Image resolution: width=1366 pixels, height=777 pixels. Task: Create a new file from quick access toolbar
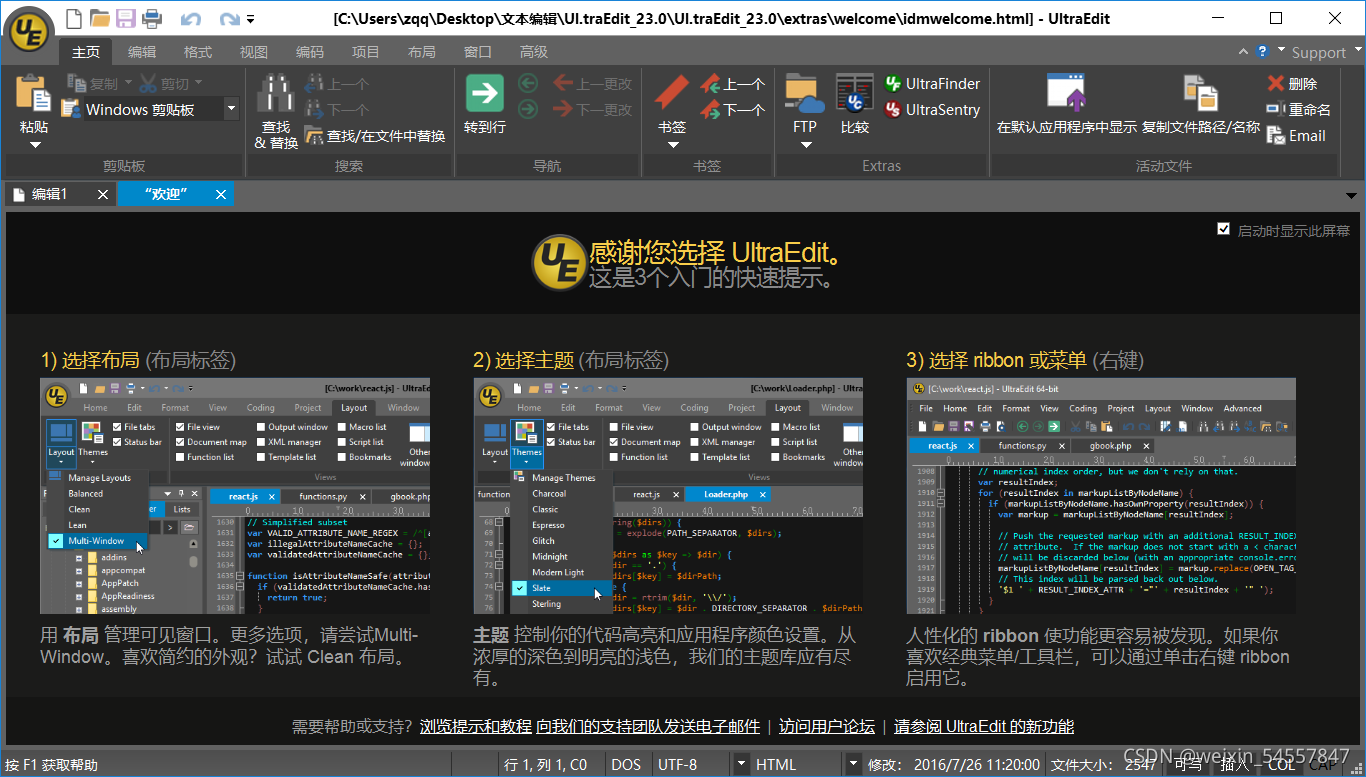click(x=75, y=18)
